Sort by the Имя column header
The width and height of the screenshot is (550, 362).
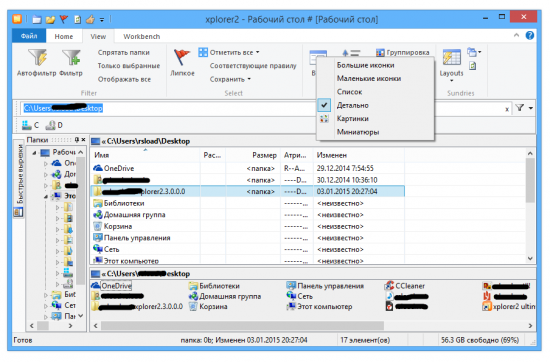click(x=145, y=155)
